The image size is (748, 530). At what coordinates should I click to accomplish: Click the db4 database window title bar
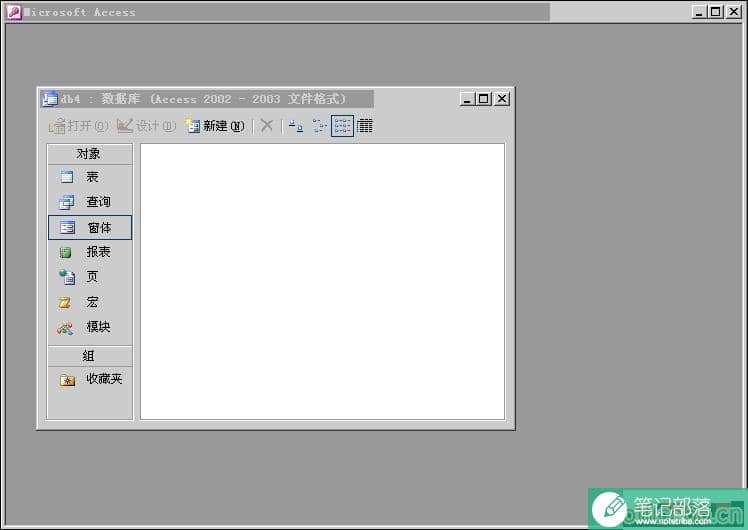coord(274,99)
